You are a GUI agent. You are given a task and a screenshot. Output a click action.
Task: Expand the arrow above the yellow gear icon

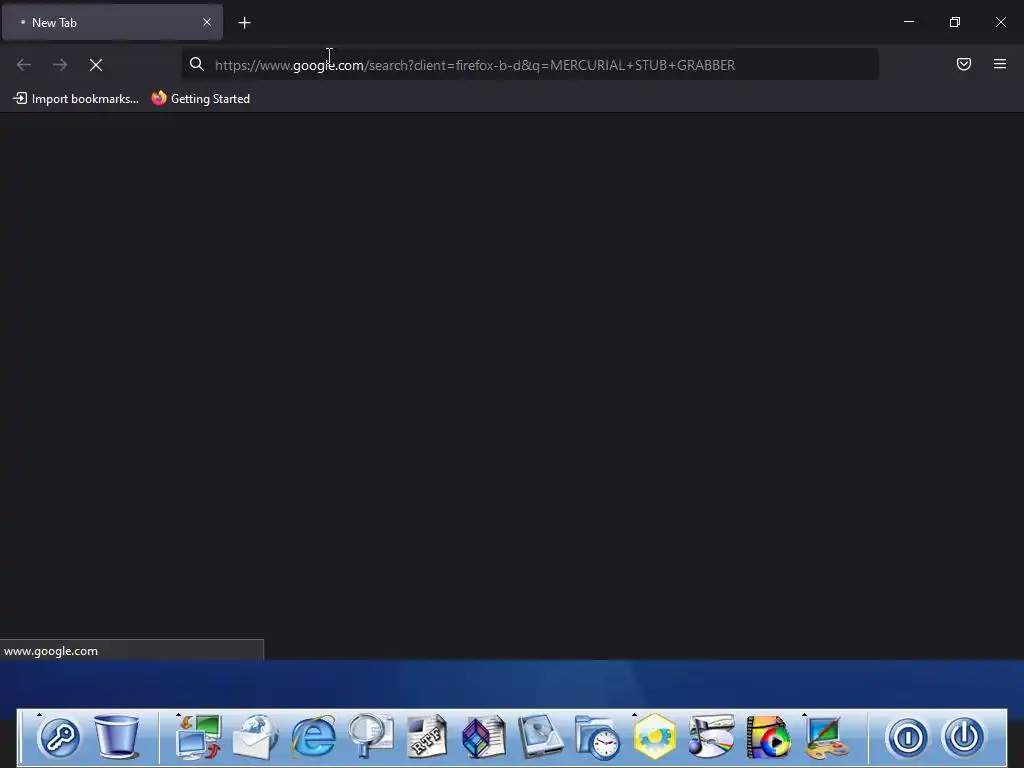(634, 714)
